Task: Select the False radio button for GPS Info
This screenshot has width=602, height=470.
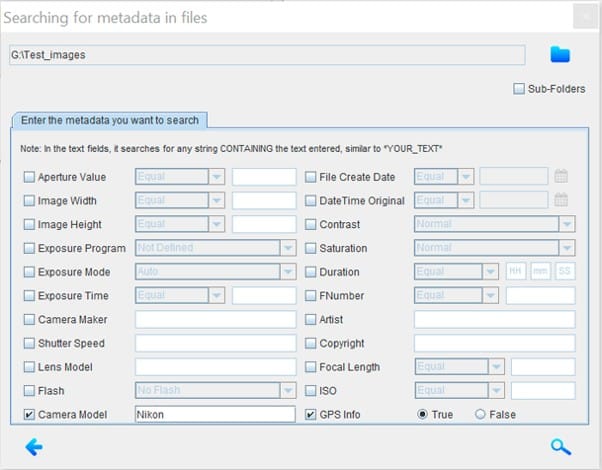Action: click(x=481, y=414)
